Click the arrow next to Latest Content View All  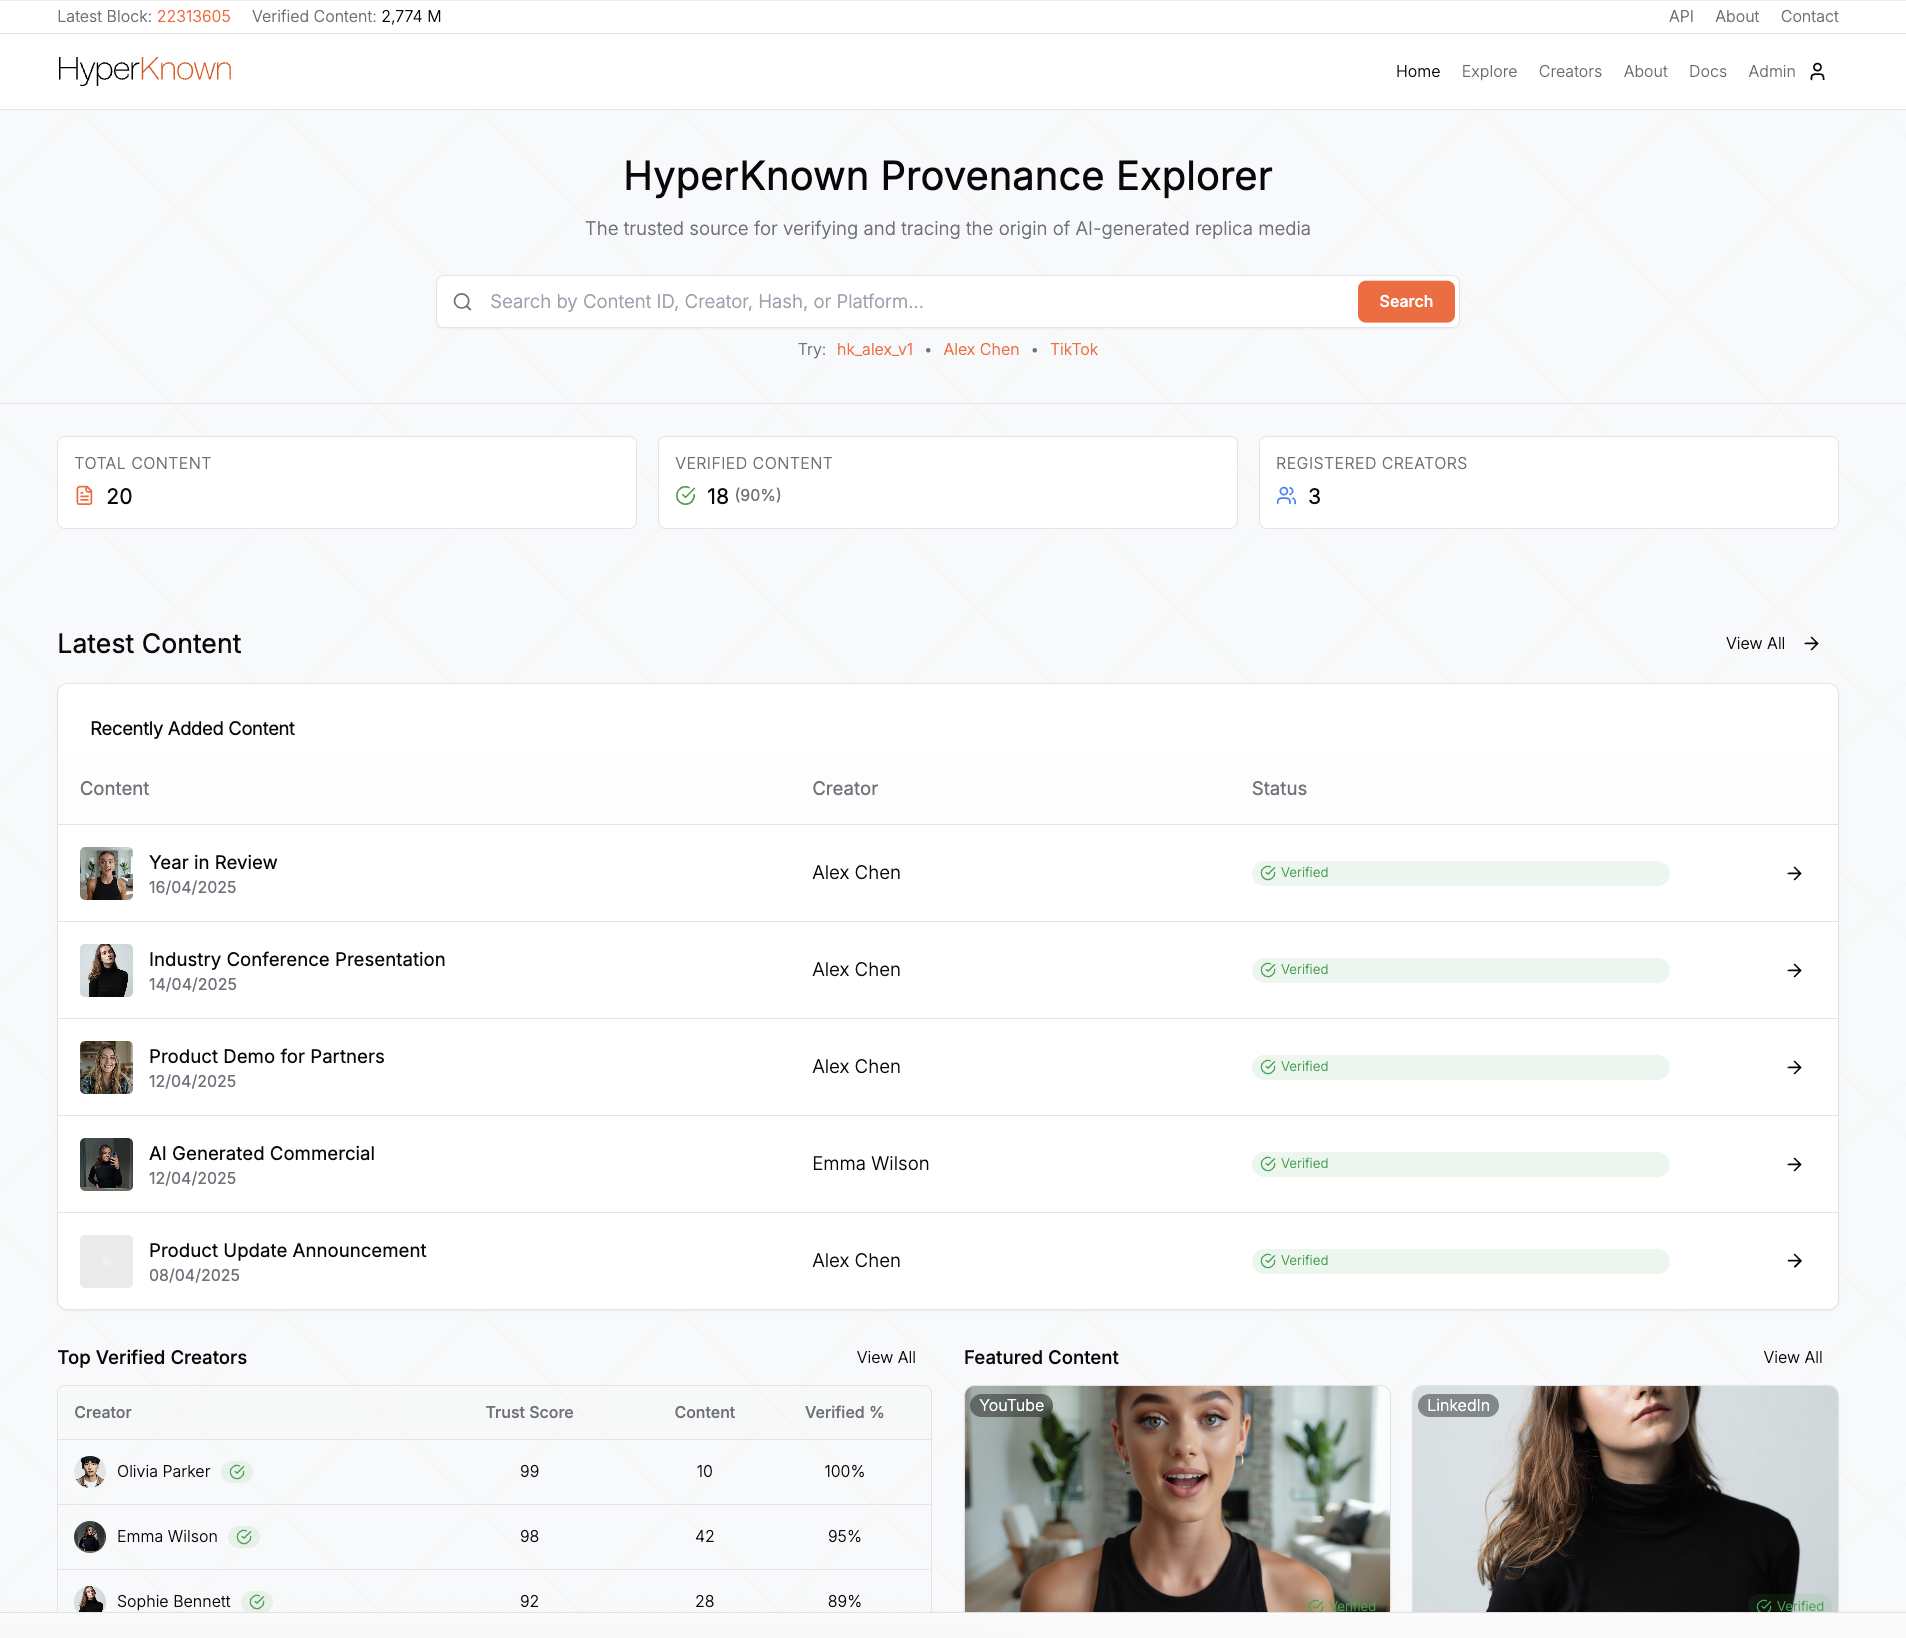point(1810,643)
